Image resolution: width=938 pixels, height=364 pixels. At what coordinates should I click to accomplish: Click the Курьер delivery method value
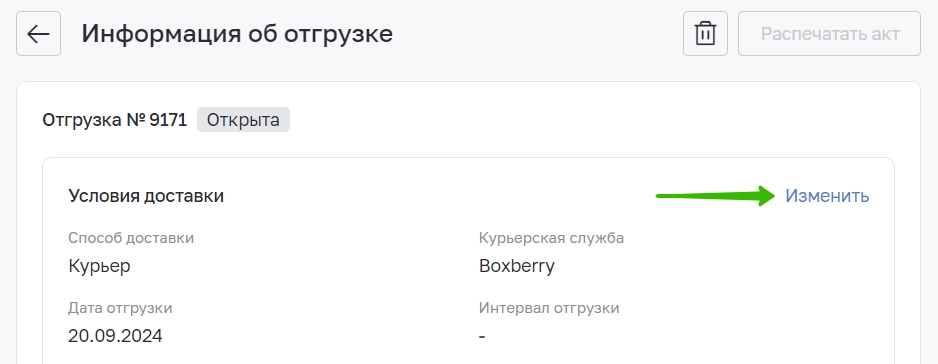pos(99,266)
